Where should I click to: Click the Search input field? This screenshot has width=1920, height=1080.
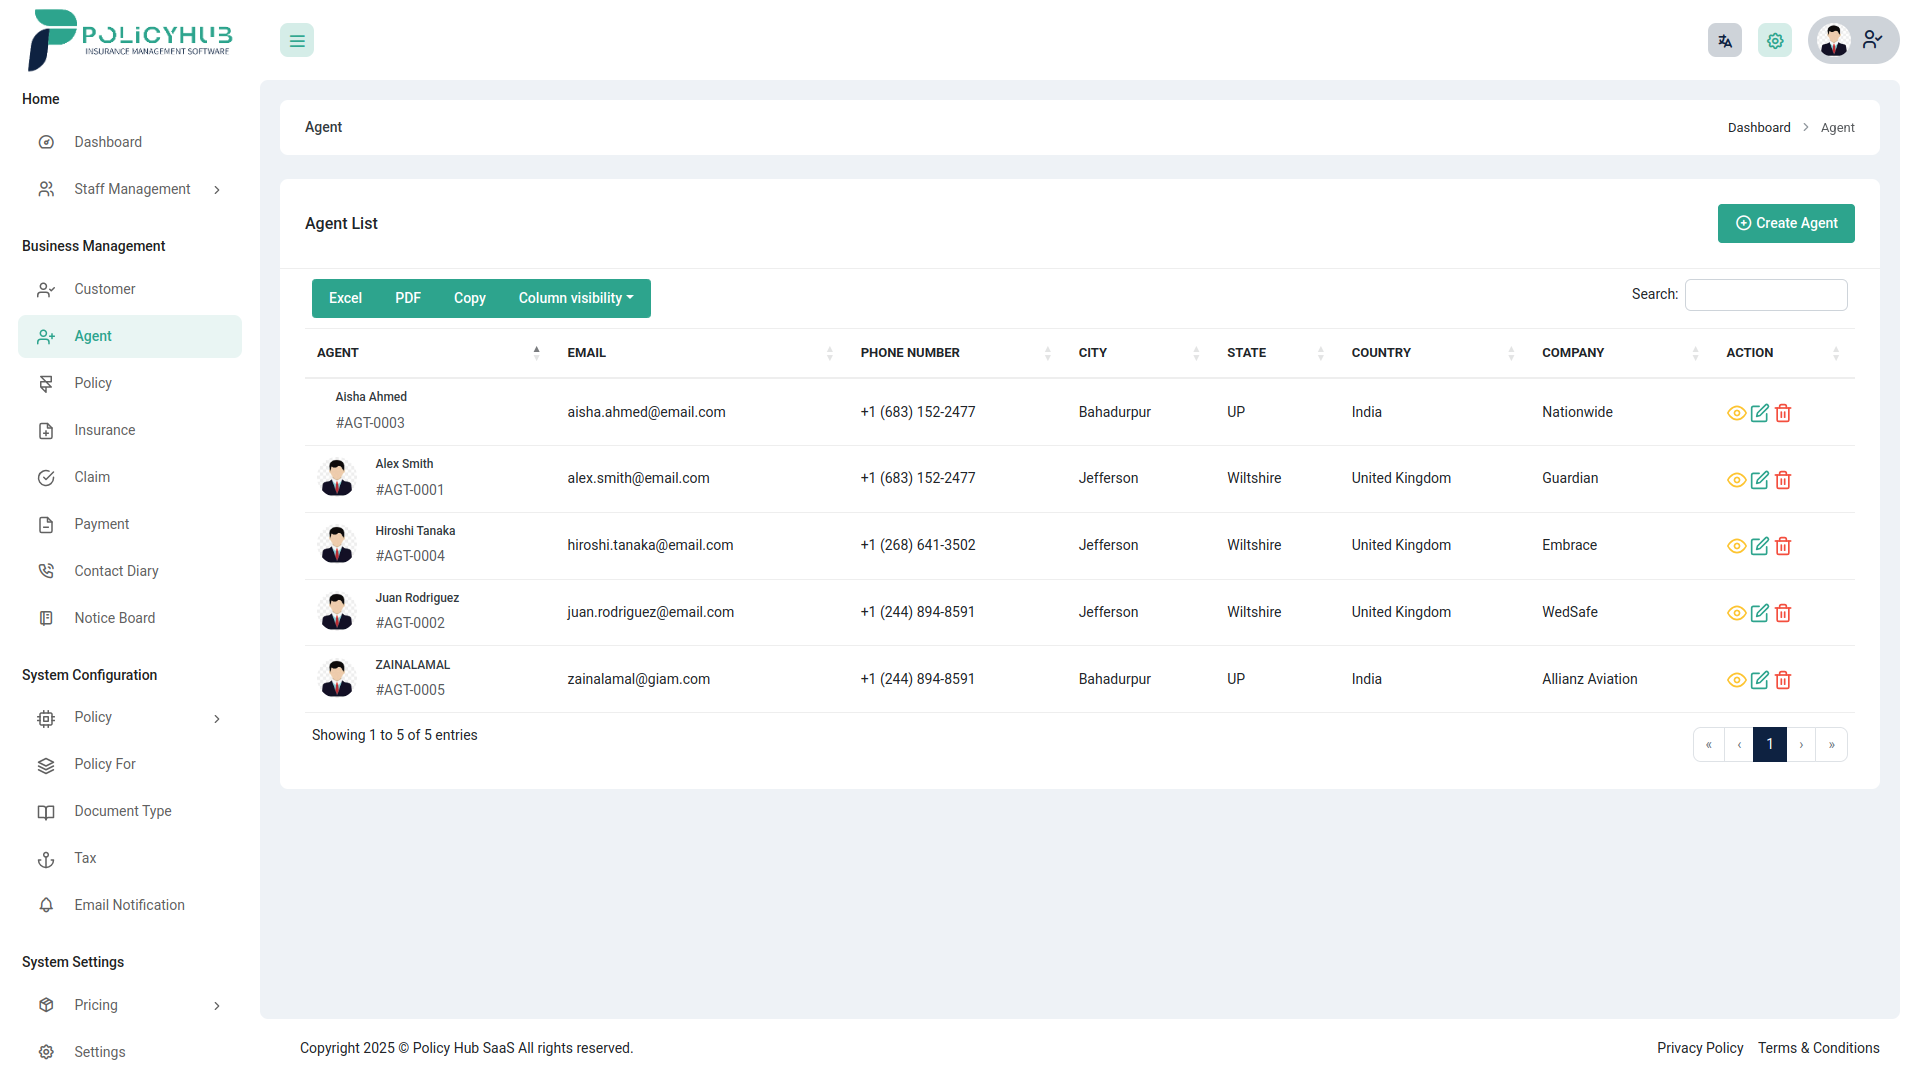click(1766, 294)
